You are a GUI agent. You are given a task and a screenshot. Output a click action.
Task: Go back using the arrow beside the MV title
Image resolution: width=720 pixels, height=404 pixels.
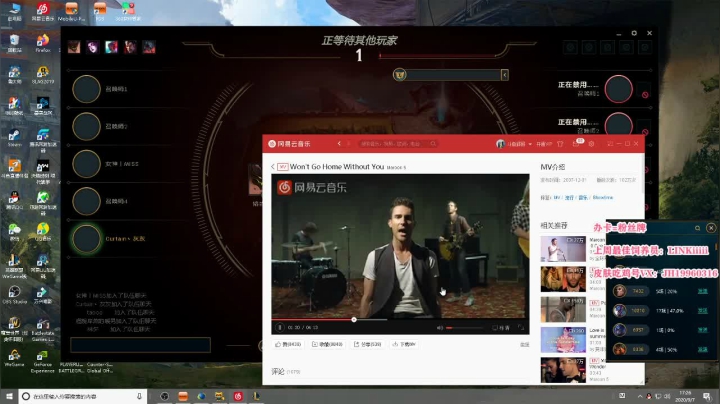tap(273, 167)
